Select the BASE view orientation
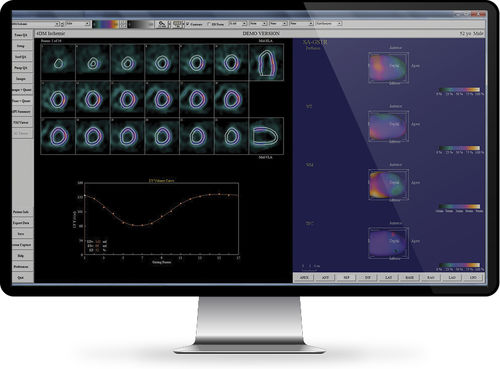 [410, 277]
